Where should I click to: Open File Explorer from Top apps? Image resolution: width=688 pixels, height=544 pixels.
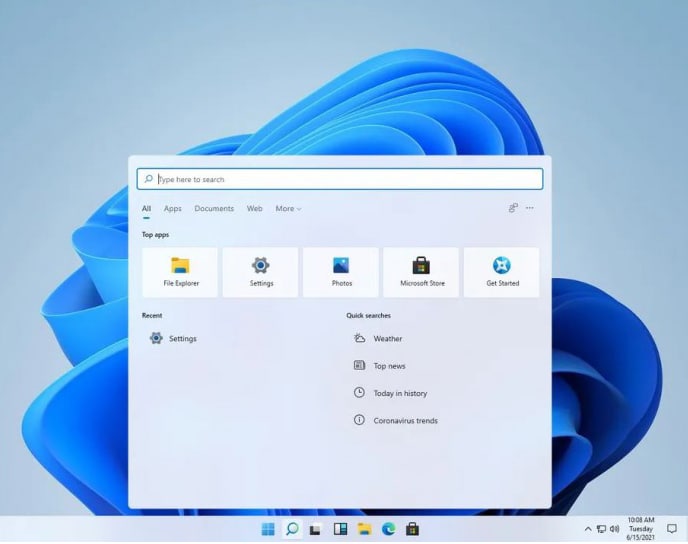pos(180,272)
